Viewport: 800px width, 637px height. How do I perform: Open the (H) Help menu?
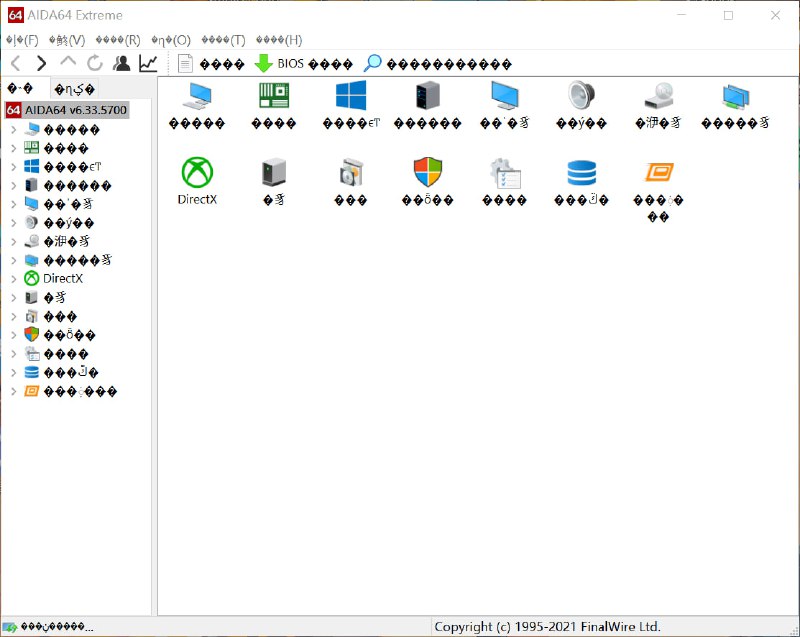[x=279, y=40]
